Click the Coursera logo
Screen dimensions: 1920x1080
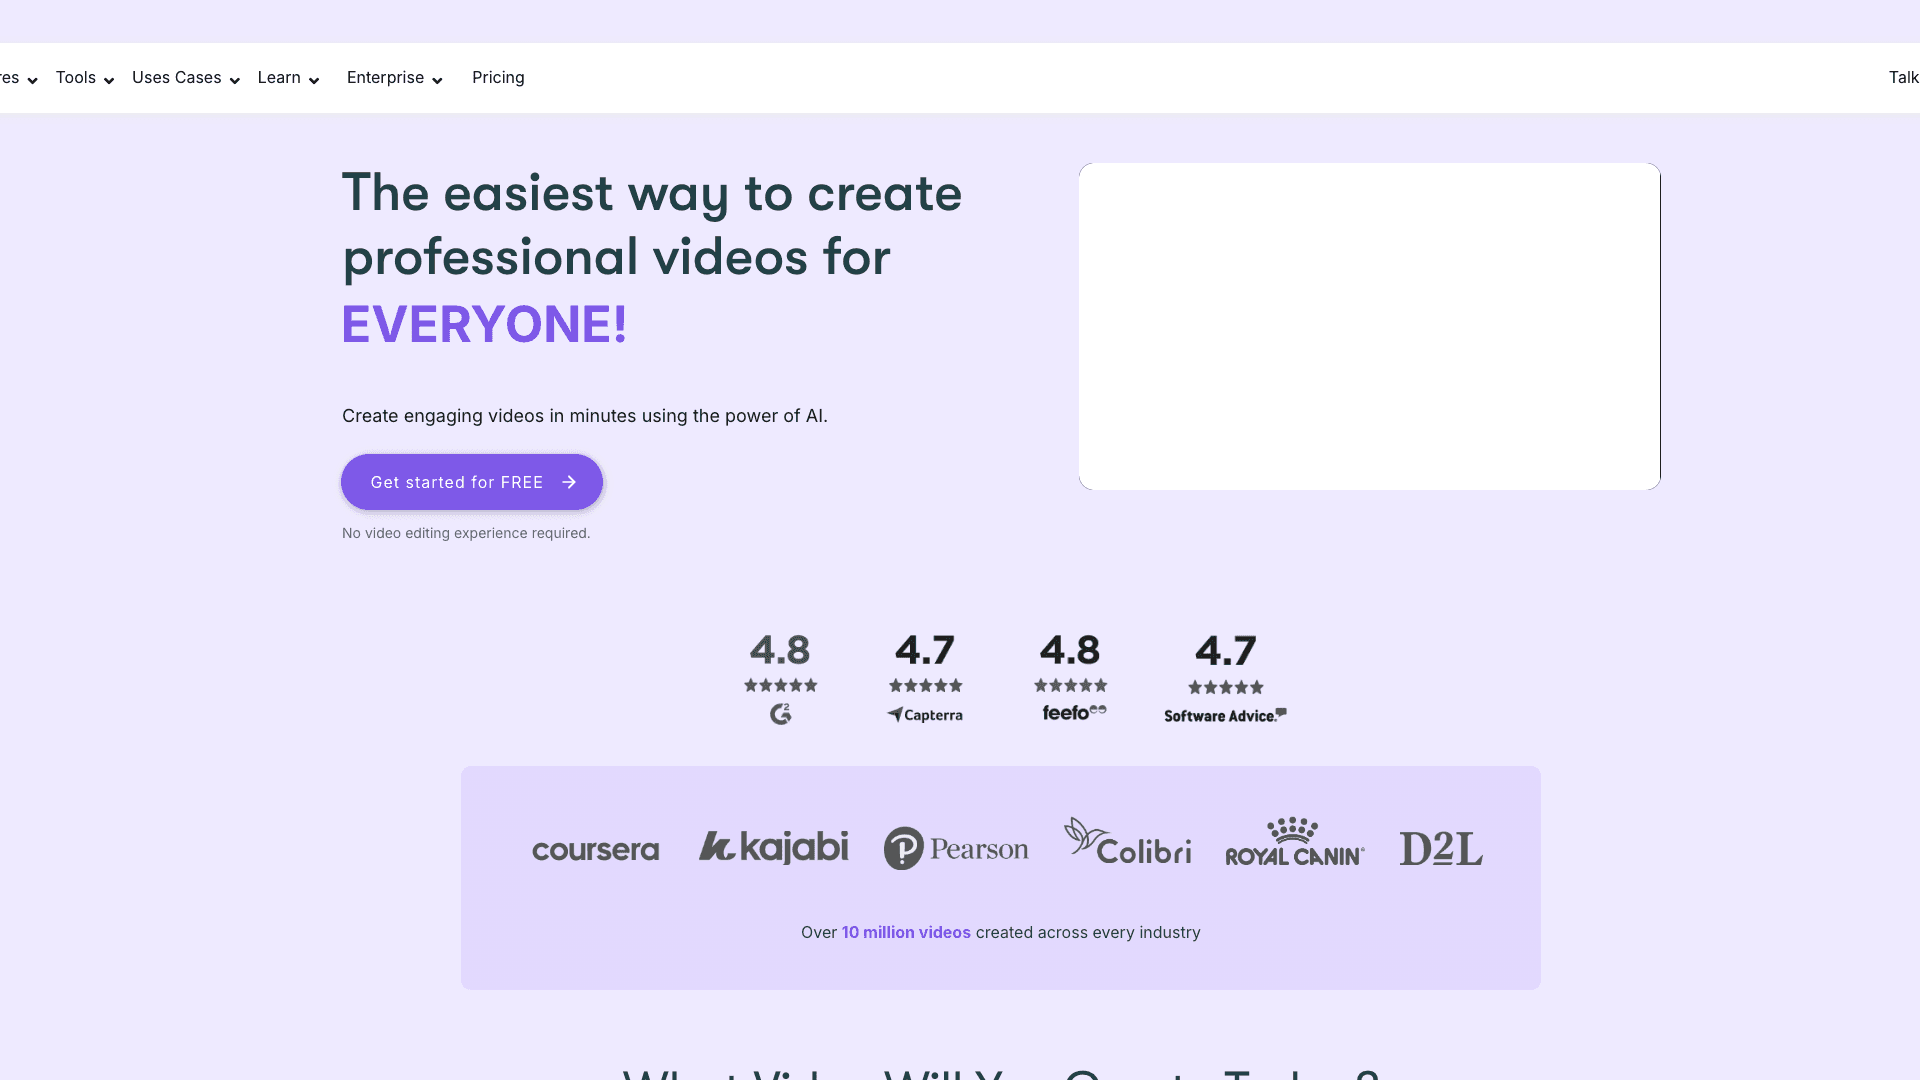[x=595, y=850]
